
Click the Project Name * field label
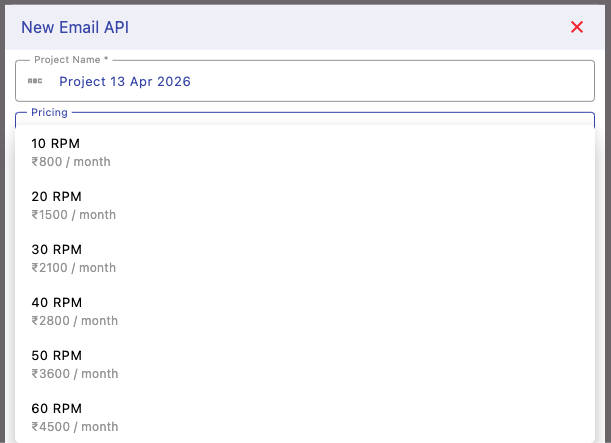point(71,60)
